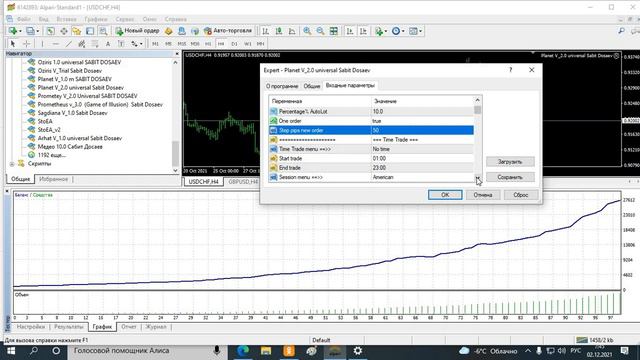Enable chart shift from right border
640x360 pixels.
coord(363,31)
